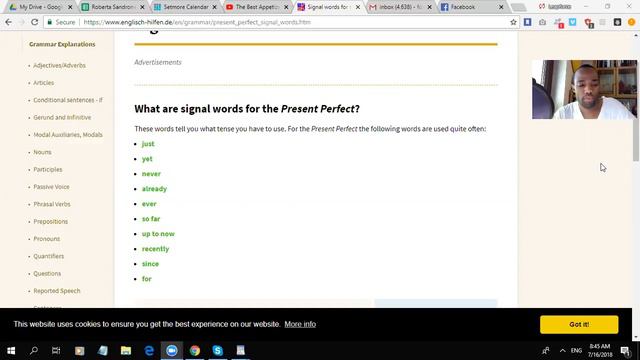Click the signal word 'since'
The height and width of the screenshot is (360, 640).
click(x=150, y=264)
